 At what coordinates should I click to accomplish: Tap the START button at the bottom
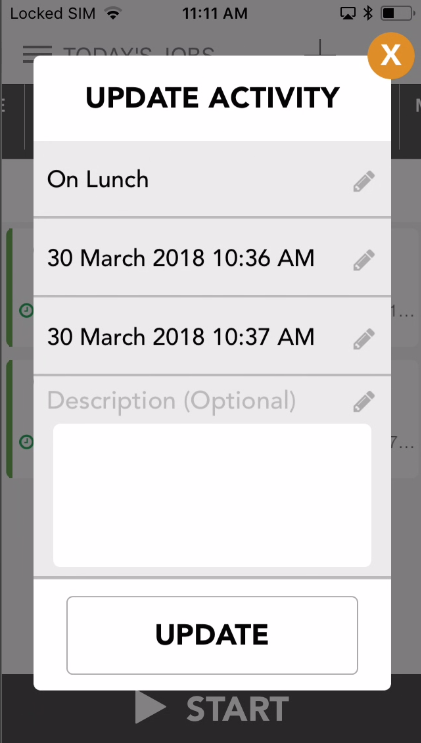(212, 708)
